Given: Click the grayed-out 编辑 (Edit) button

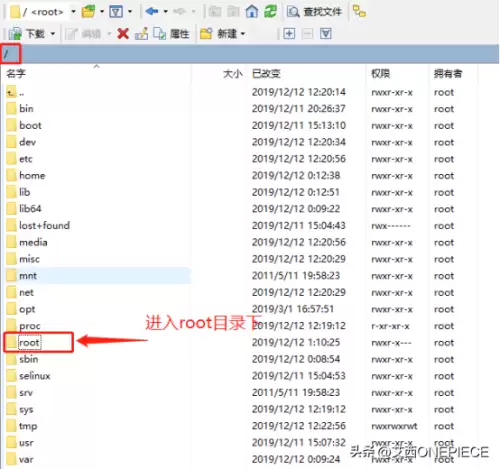Looking at the screenshot, I should 83,34.
